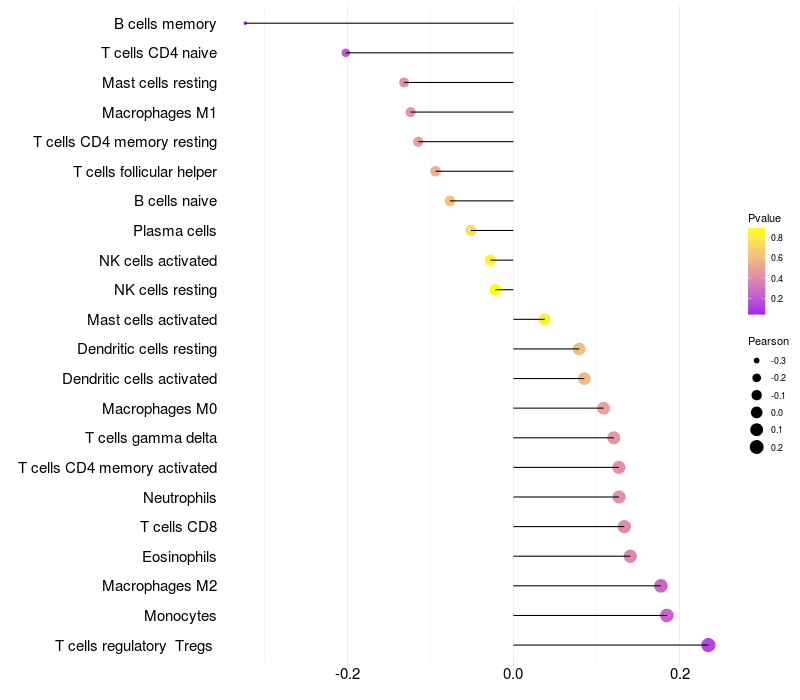
Task: Click the Pvalue color gradient bar
Action: [757, 271]
